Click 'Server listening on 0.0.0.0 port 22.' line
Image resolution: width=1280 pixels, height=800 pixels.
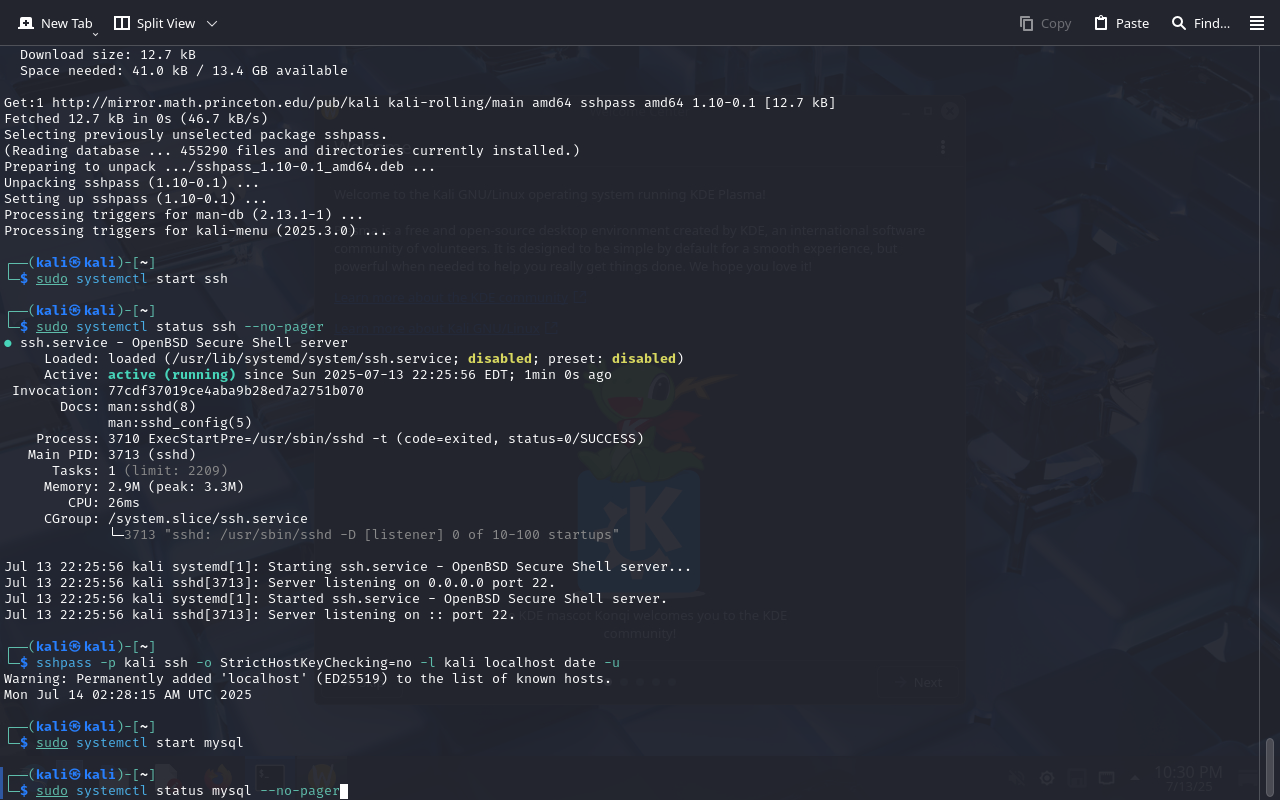pyautogui.click(x=280, y=583)
